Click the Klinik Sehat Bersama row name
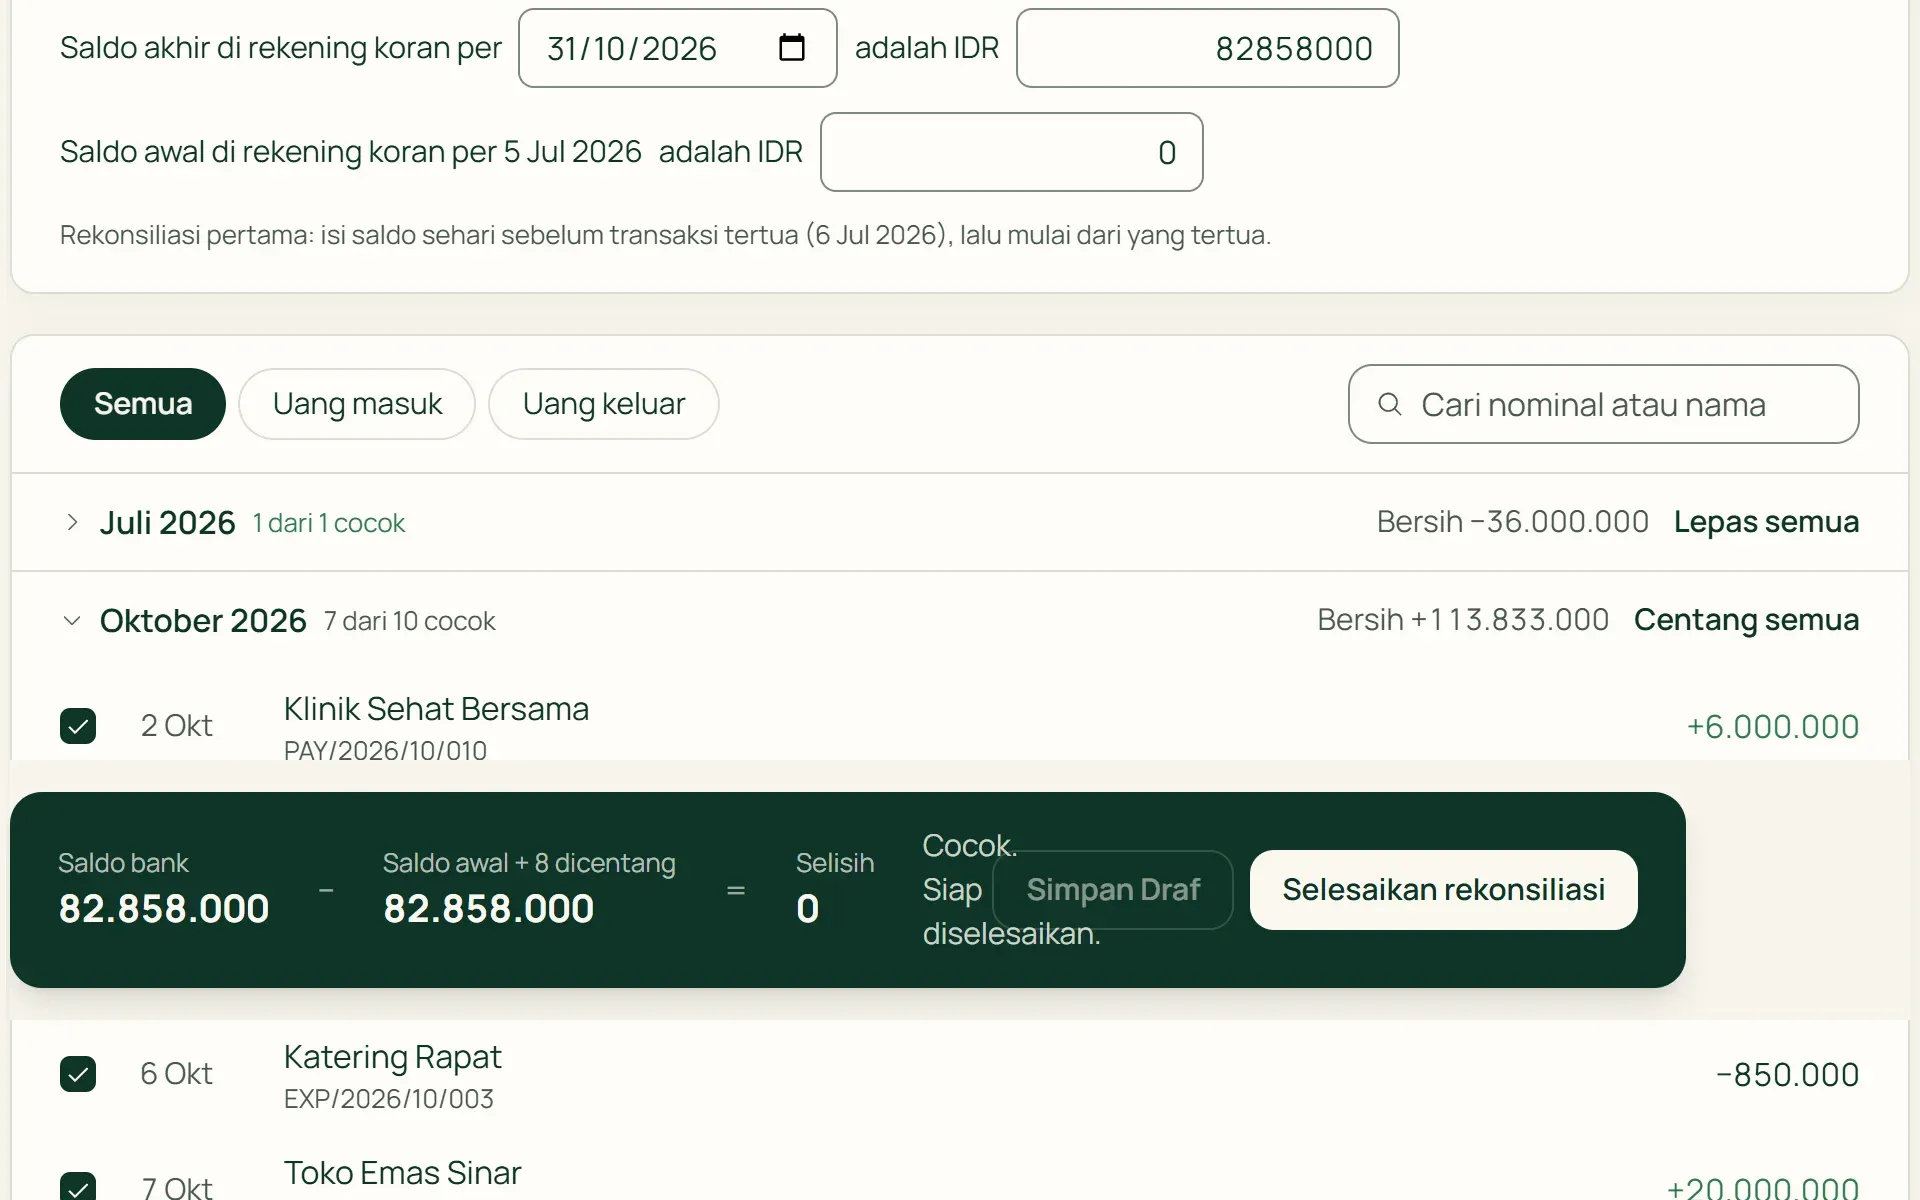The image size is (1920, 1200). coord(436,709)
